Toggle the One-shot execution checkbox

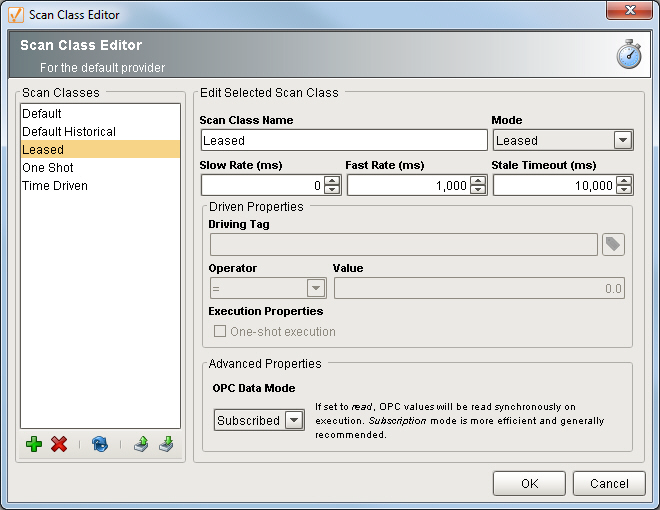pos(220,331)
